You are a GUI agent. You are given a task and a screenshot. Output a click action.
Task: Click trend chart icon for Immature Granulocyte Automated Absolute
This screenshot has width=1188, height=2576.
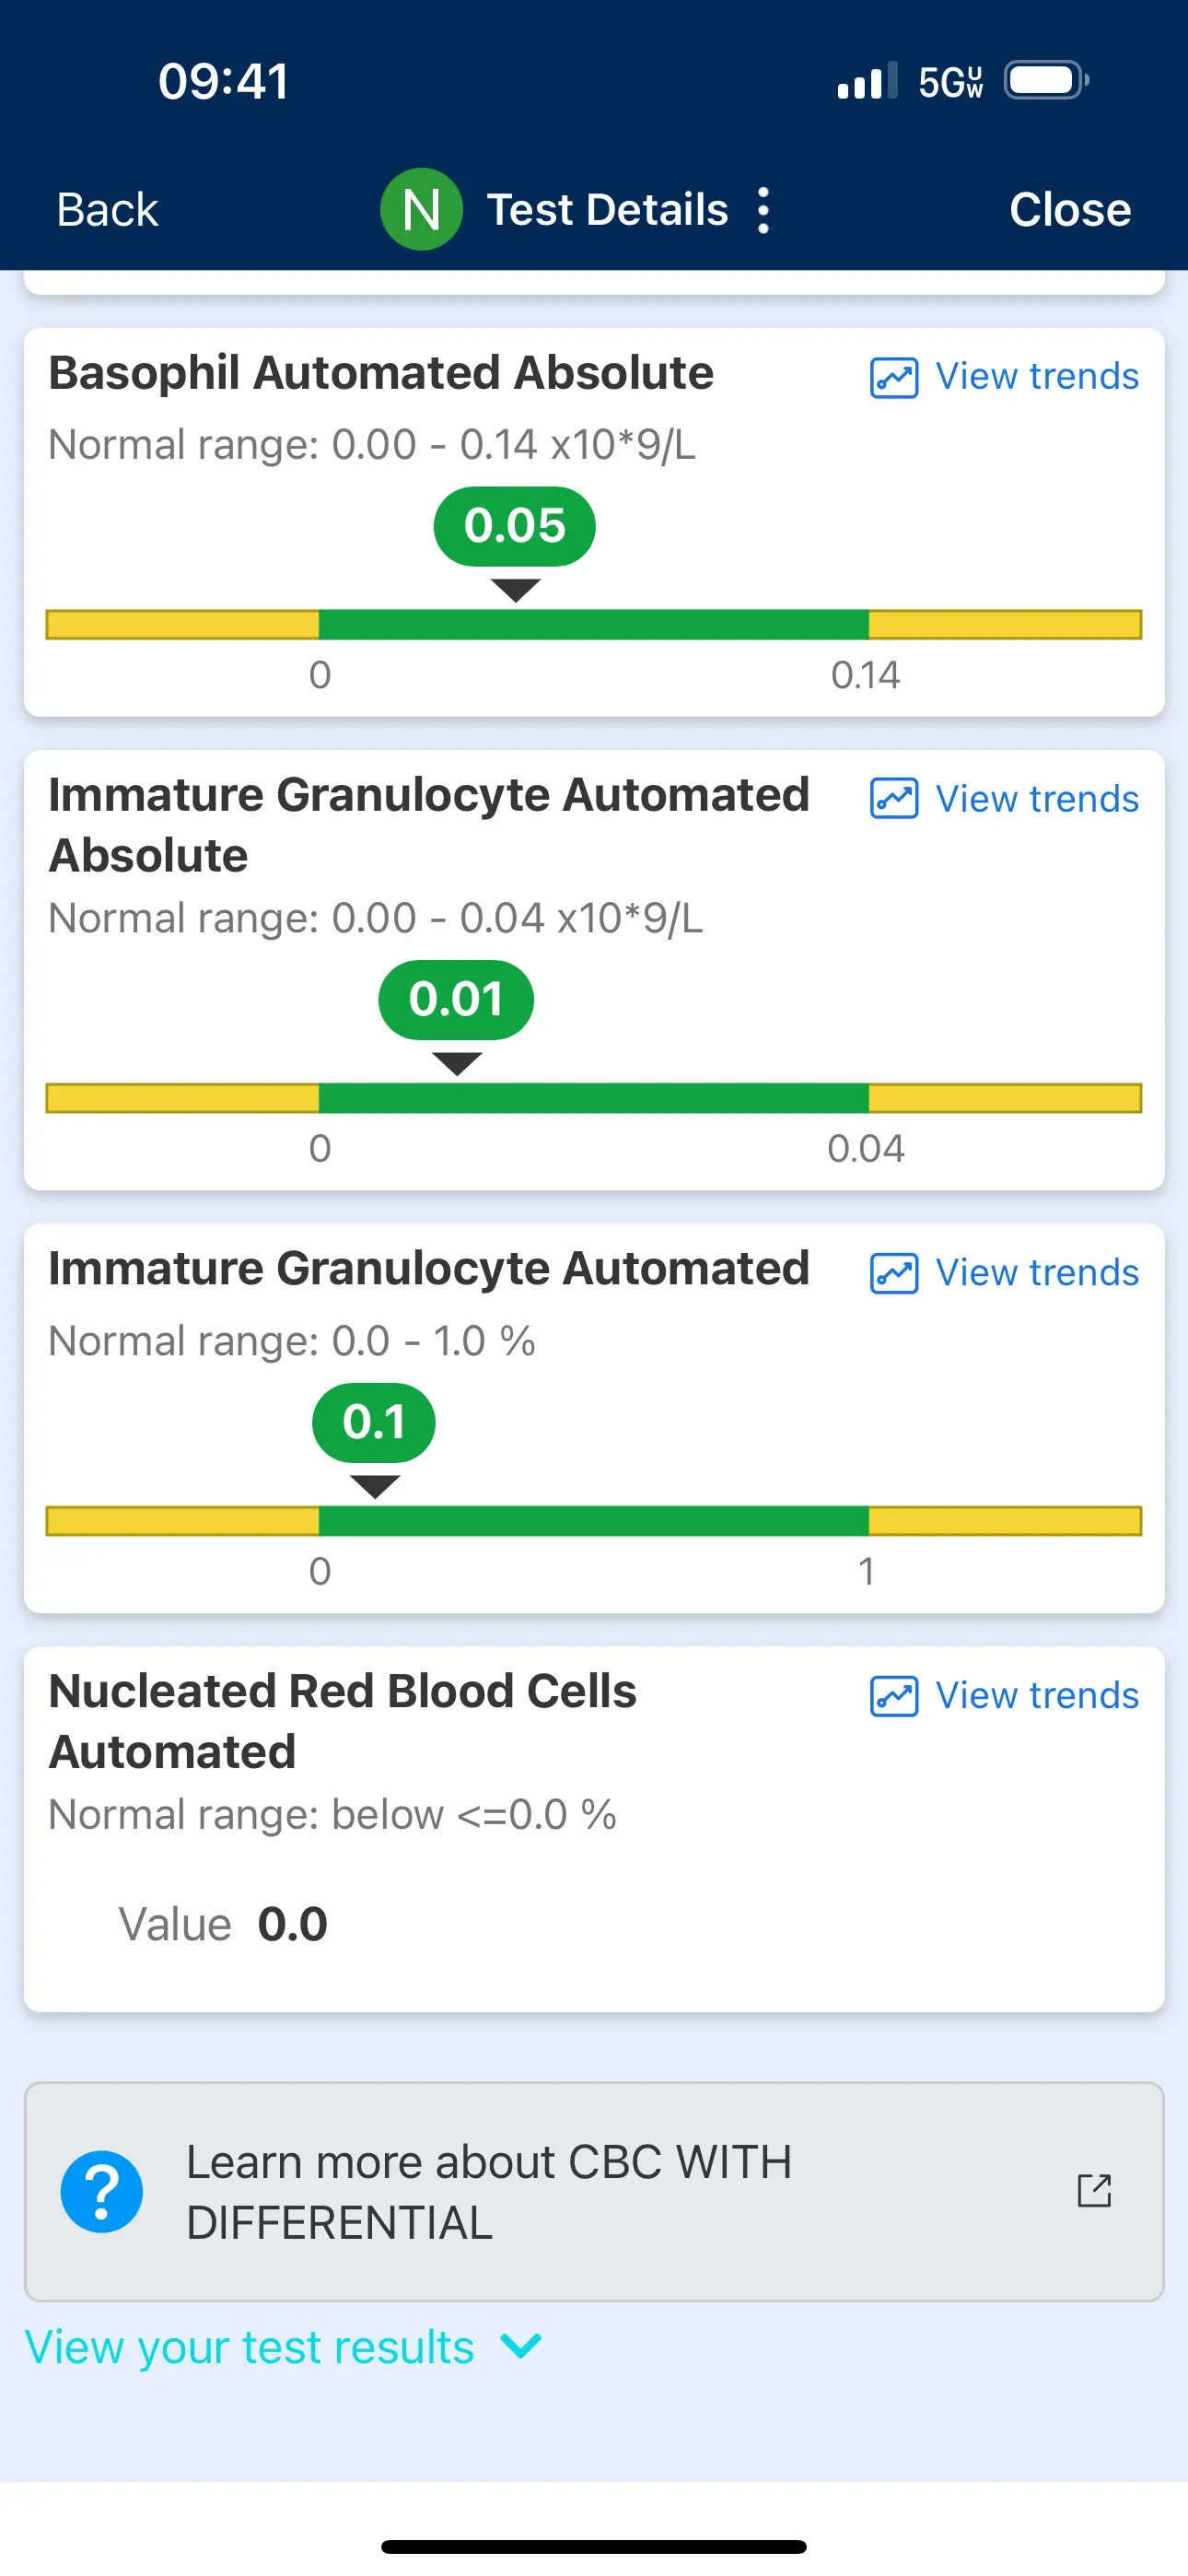click(894, 799)
